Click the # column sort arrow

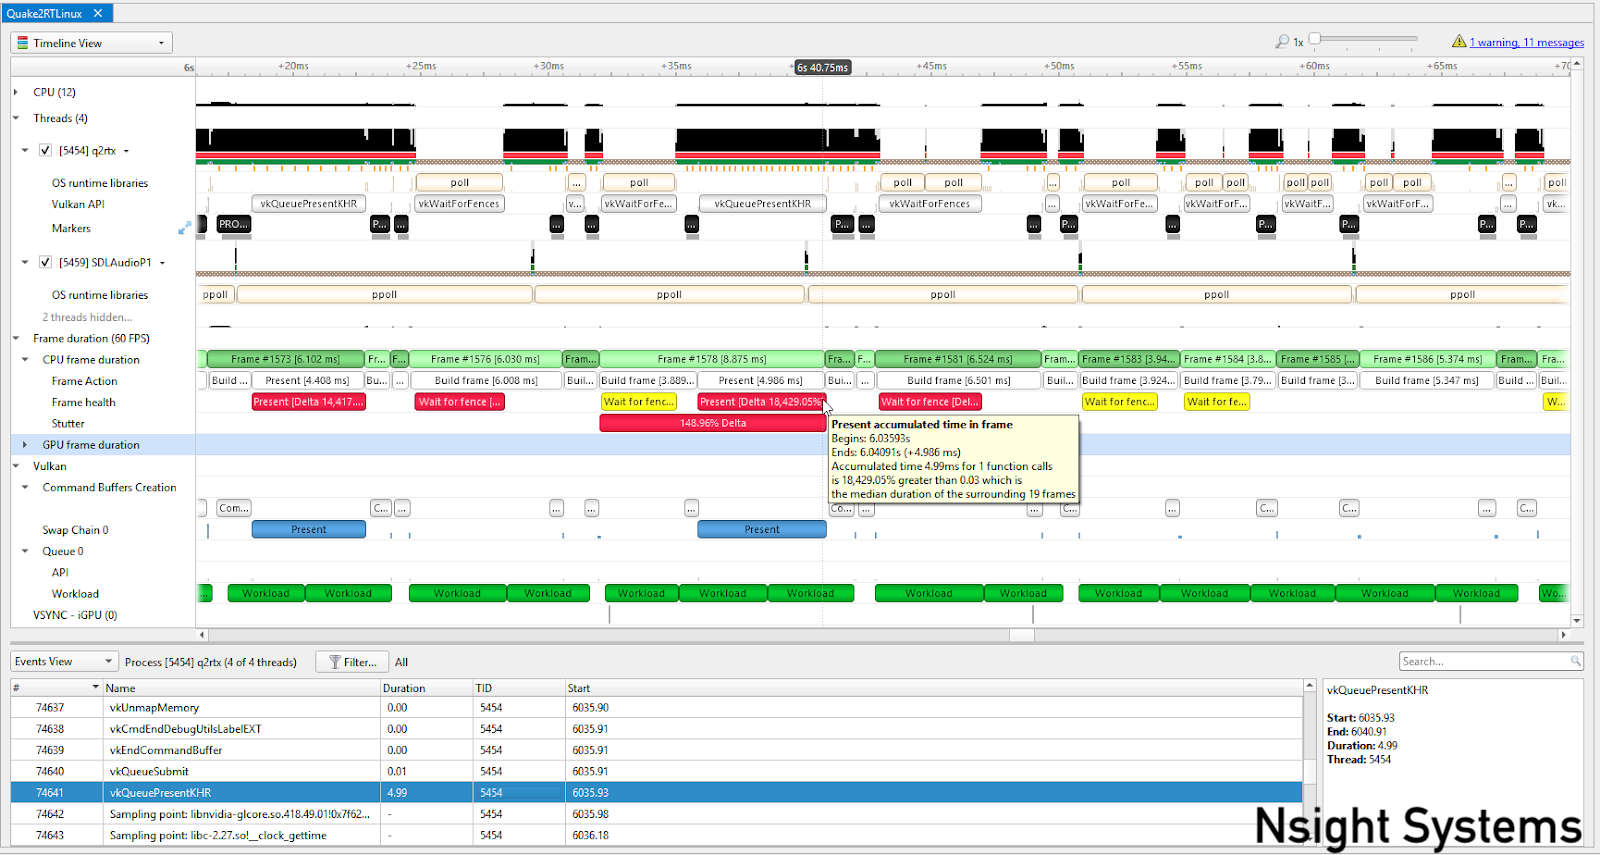(x=95, y=687)
